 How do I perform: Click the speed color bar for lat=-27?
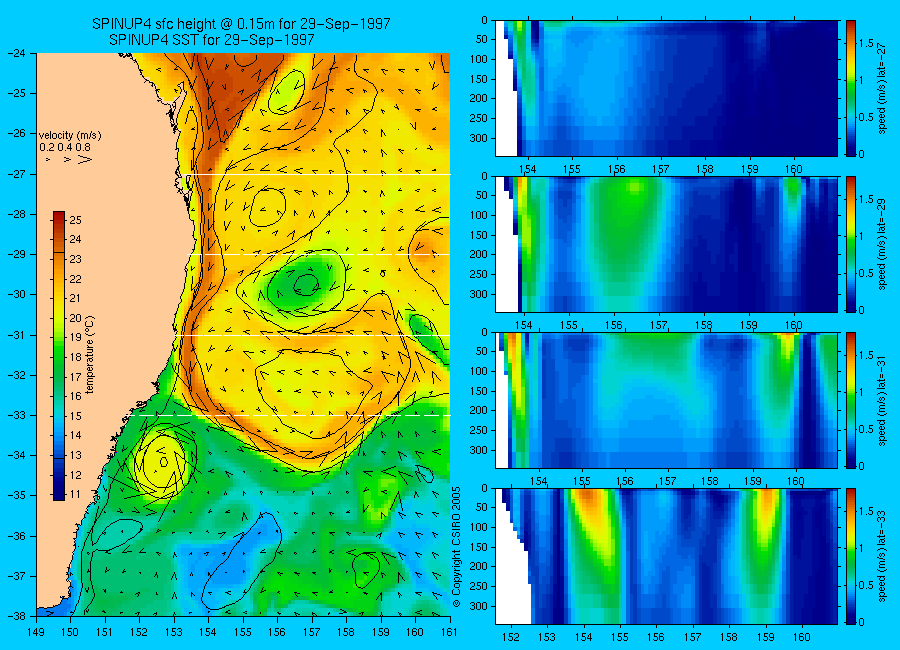point(850,88)
